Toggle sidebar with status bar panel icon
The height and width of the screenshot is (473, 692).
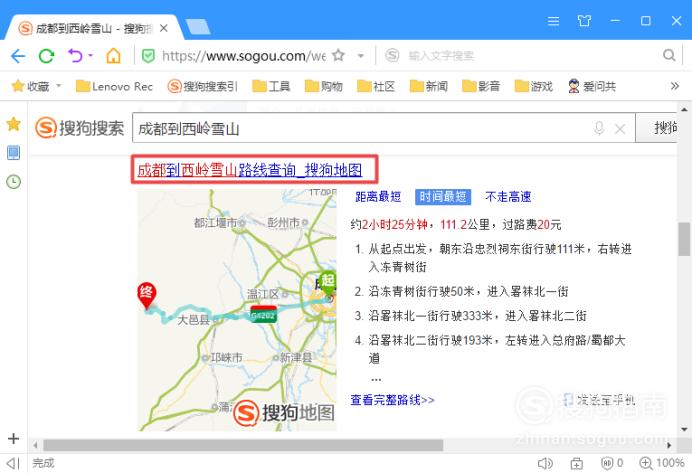13,463
